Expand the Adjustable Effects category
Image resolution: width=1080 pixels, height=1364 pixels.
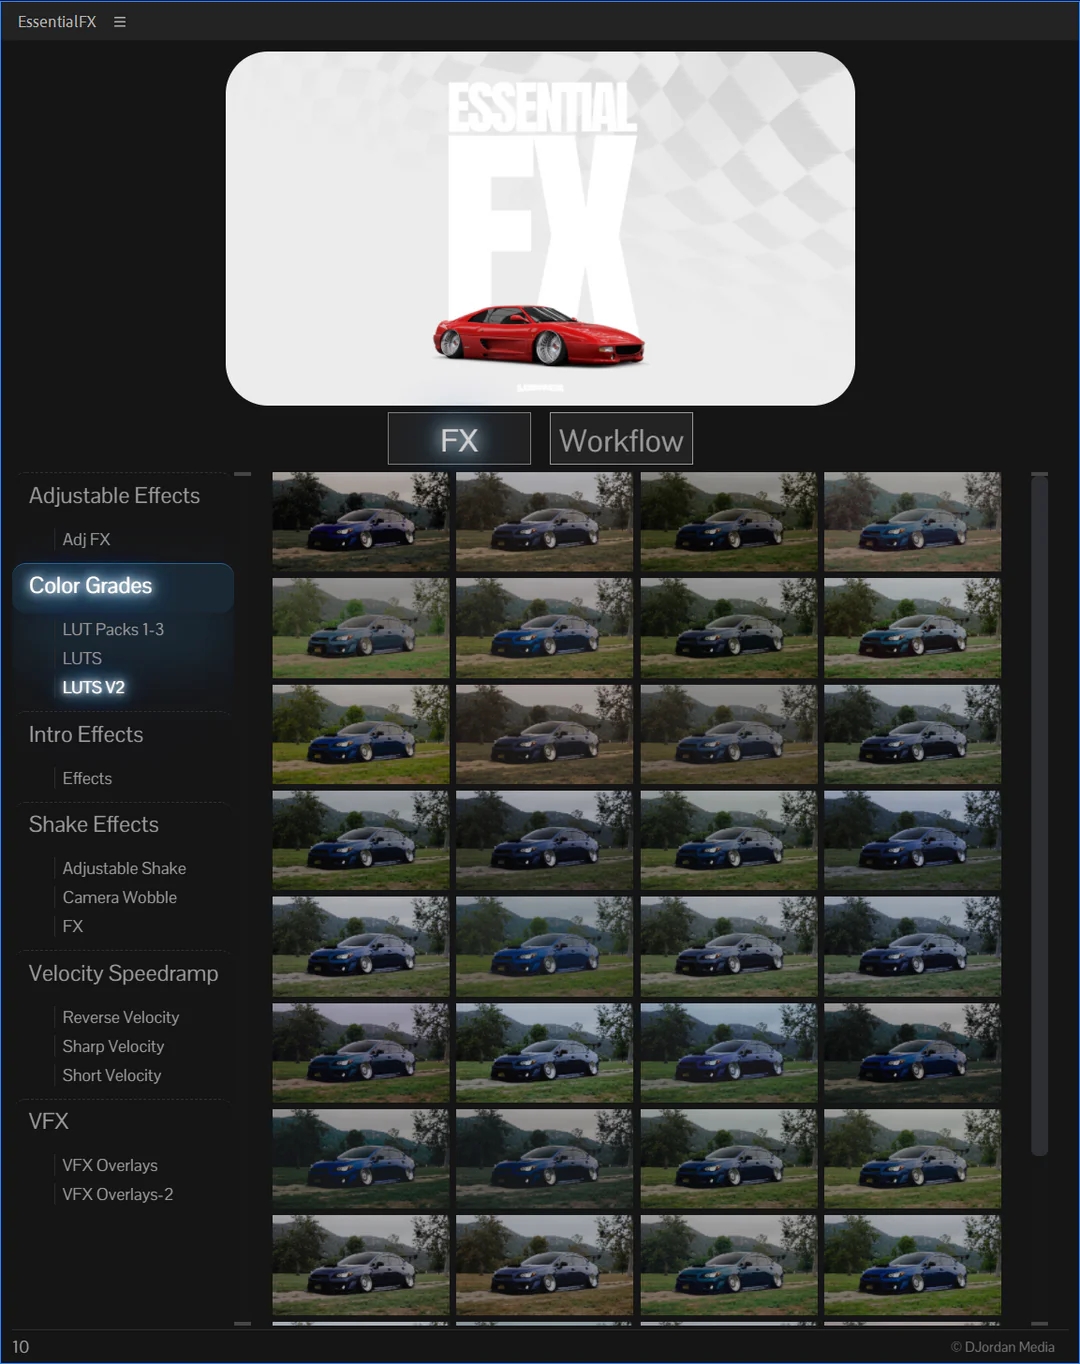coord(114,496)
